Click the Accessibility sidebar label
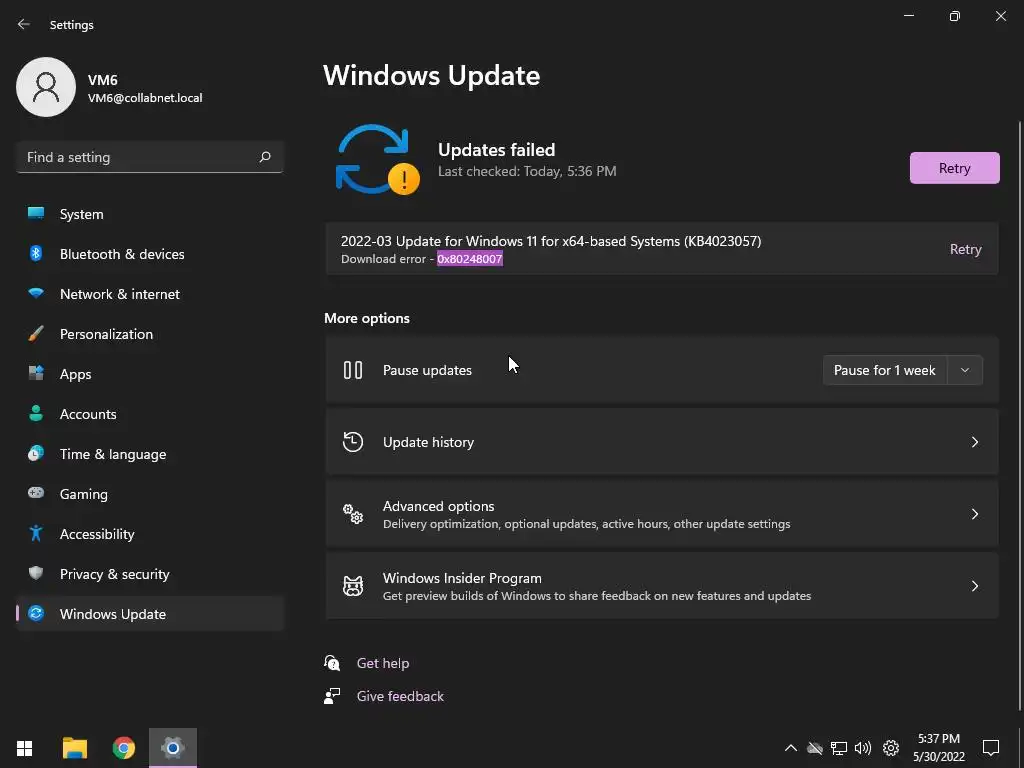 coord(97,534)
